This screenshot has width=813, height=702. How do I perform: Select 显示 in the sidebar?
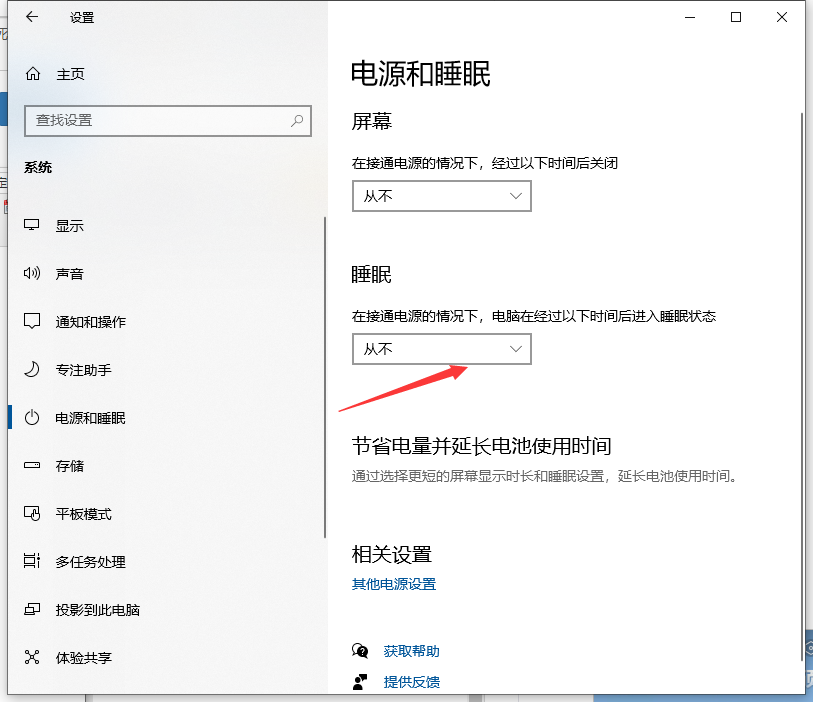69,226
